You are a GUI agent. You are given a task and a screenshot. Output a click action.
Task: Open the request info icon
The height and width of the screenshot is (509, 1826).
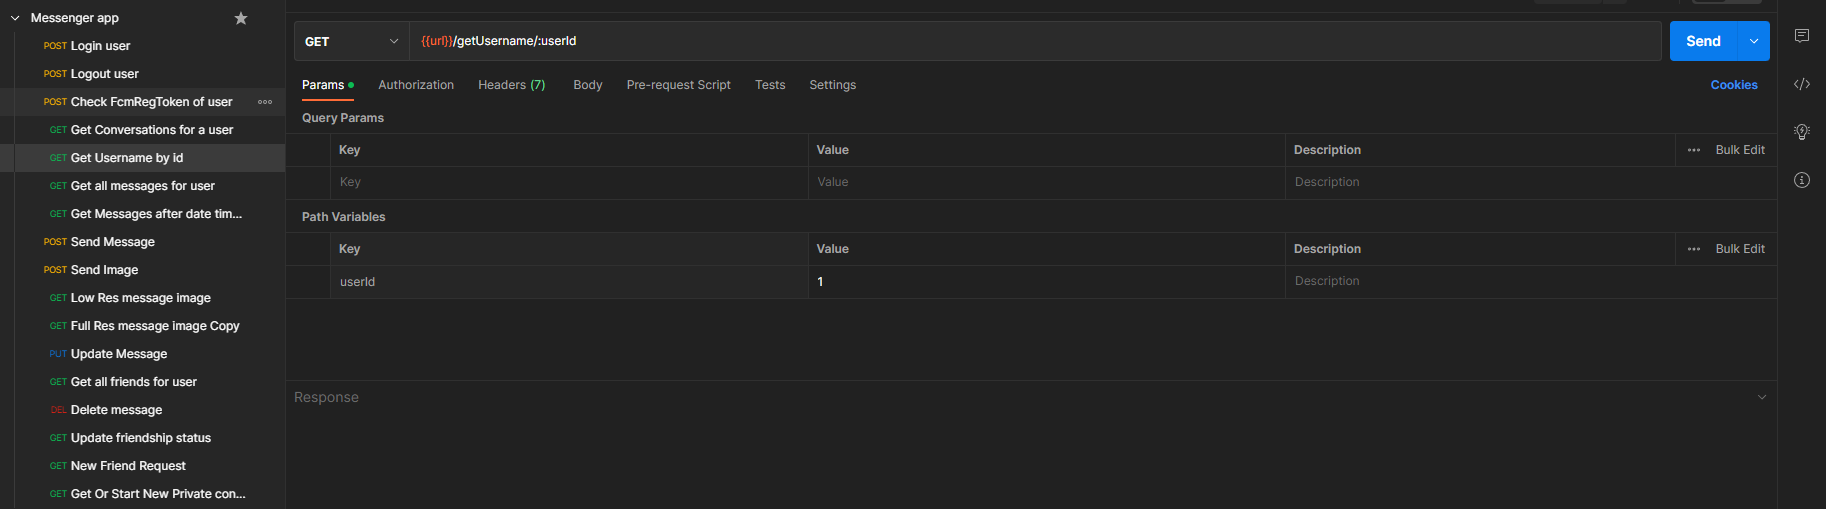[x=1802, y=180]
